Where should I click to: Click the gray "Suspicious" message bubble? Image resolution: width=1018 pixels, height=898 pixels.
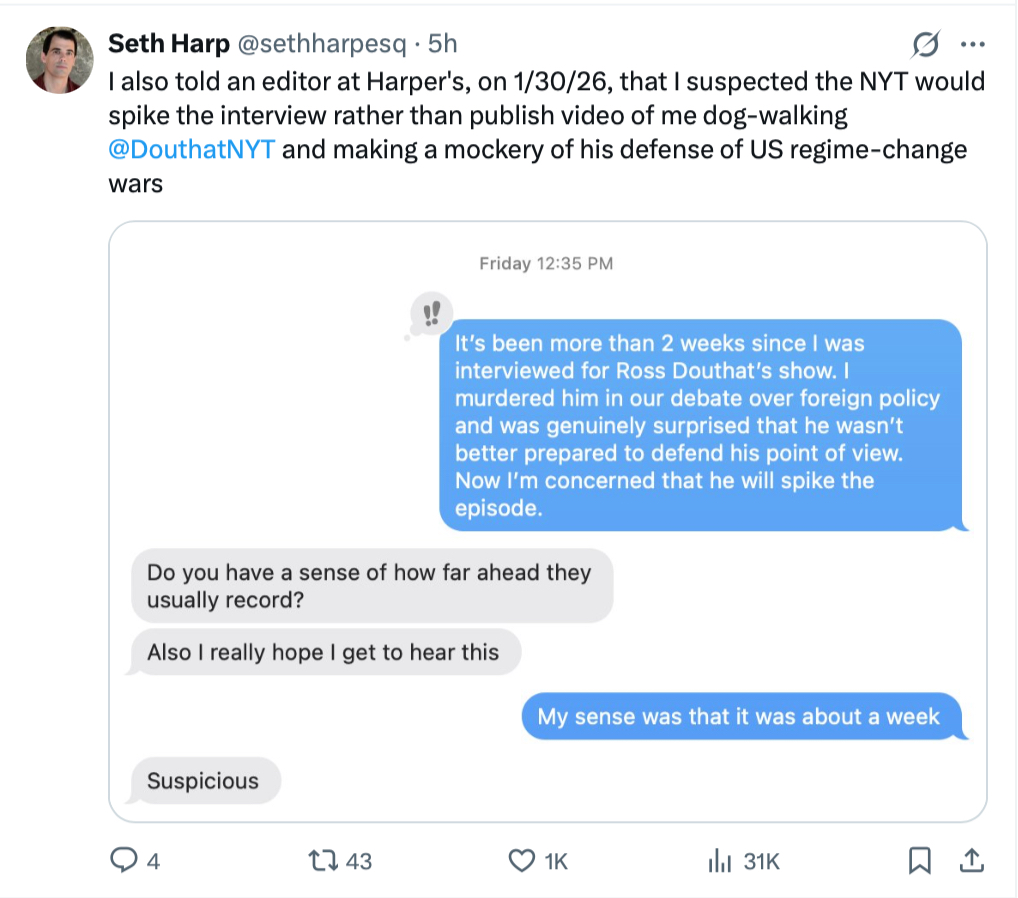[x=204, y=781]
